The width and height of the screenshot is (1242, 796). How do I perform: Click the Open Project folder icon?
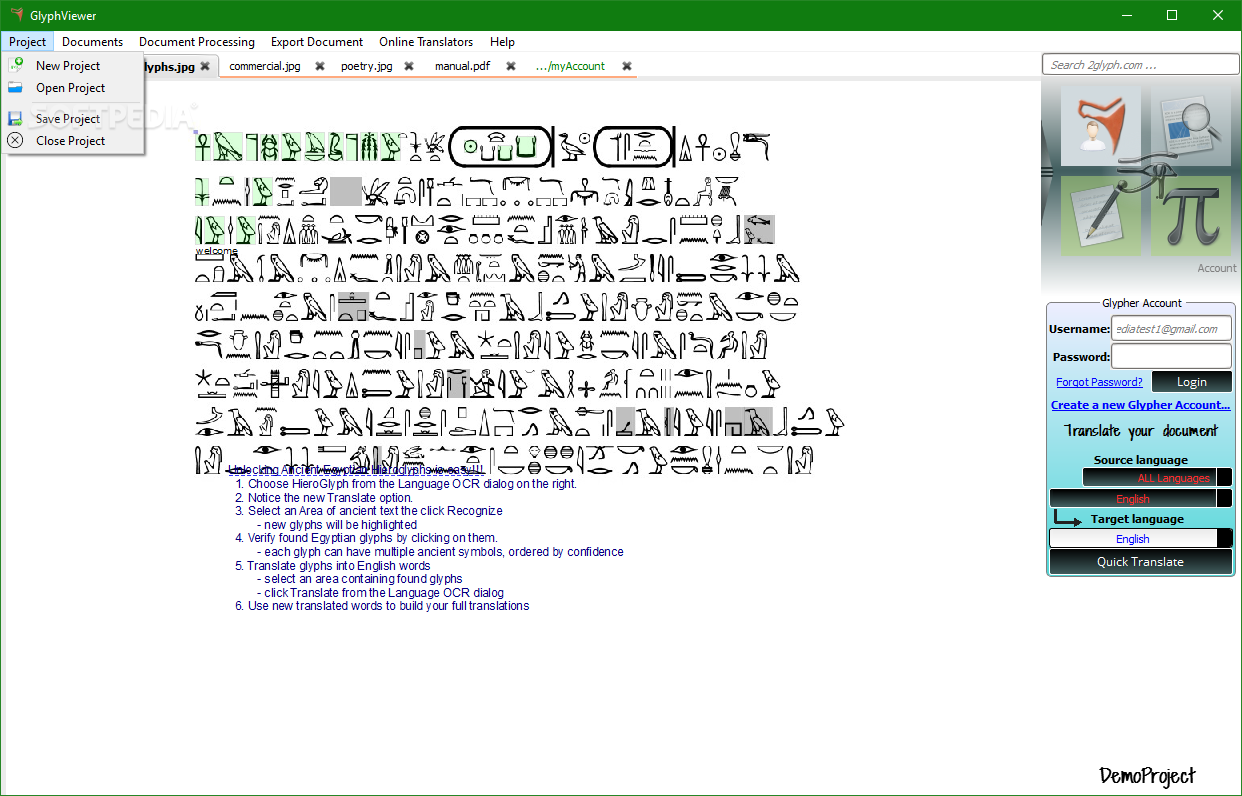pos(15,88)
